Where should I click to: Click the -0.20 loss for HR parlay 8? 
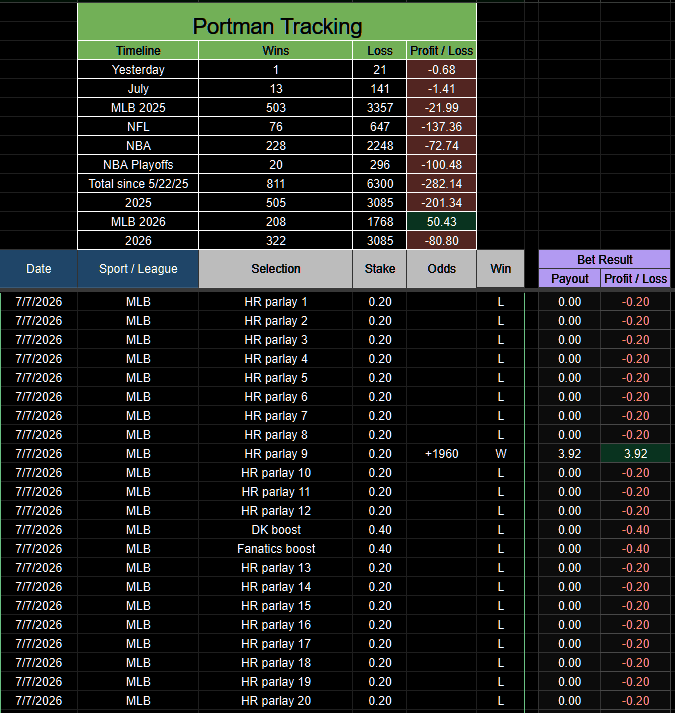tap(635, 435)
